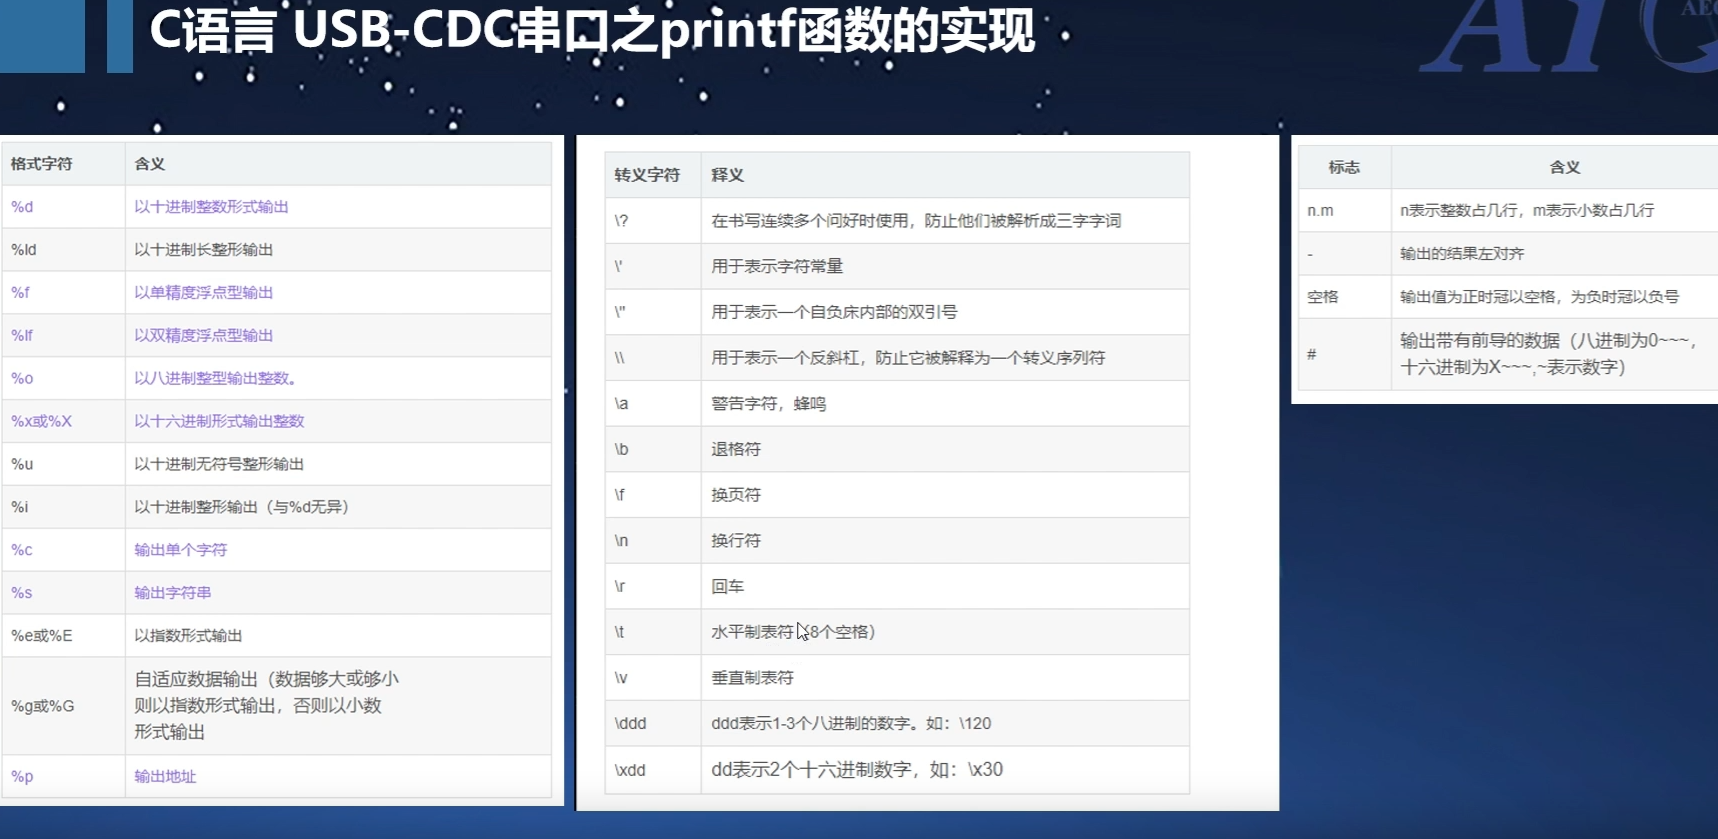Click the 标志 column header
1718x839 pixels.
click(x=1344, y=168)
